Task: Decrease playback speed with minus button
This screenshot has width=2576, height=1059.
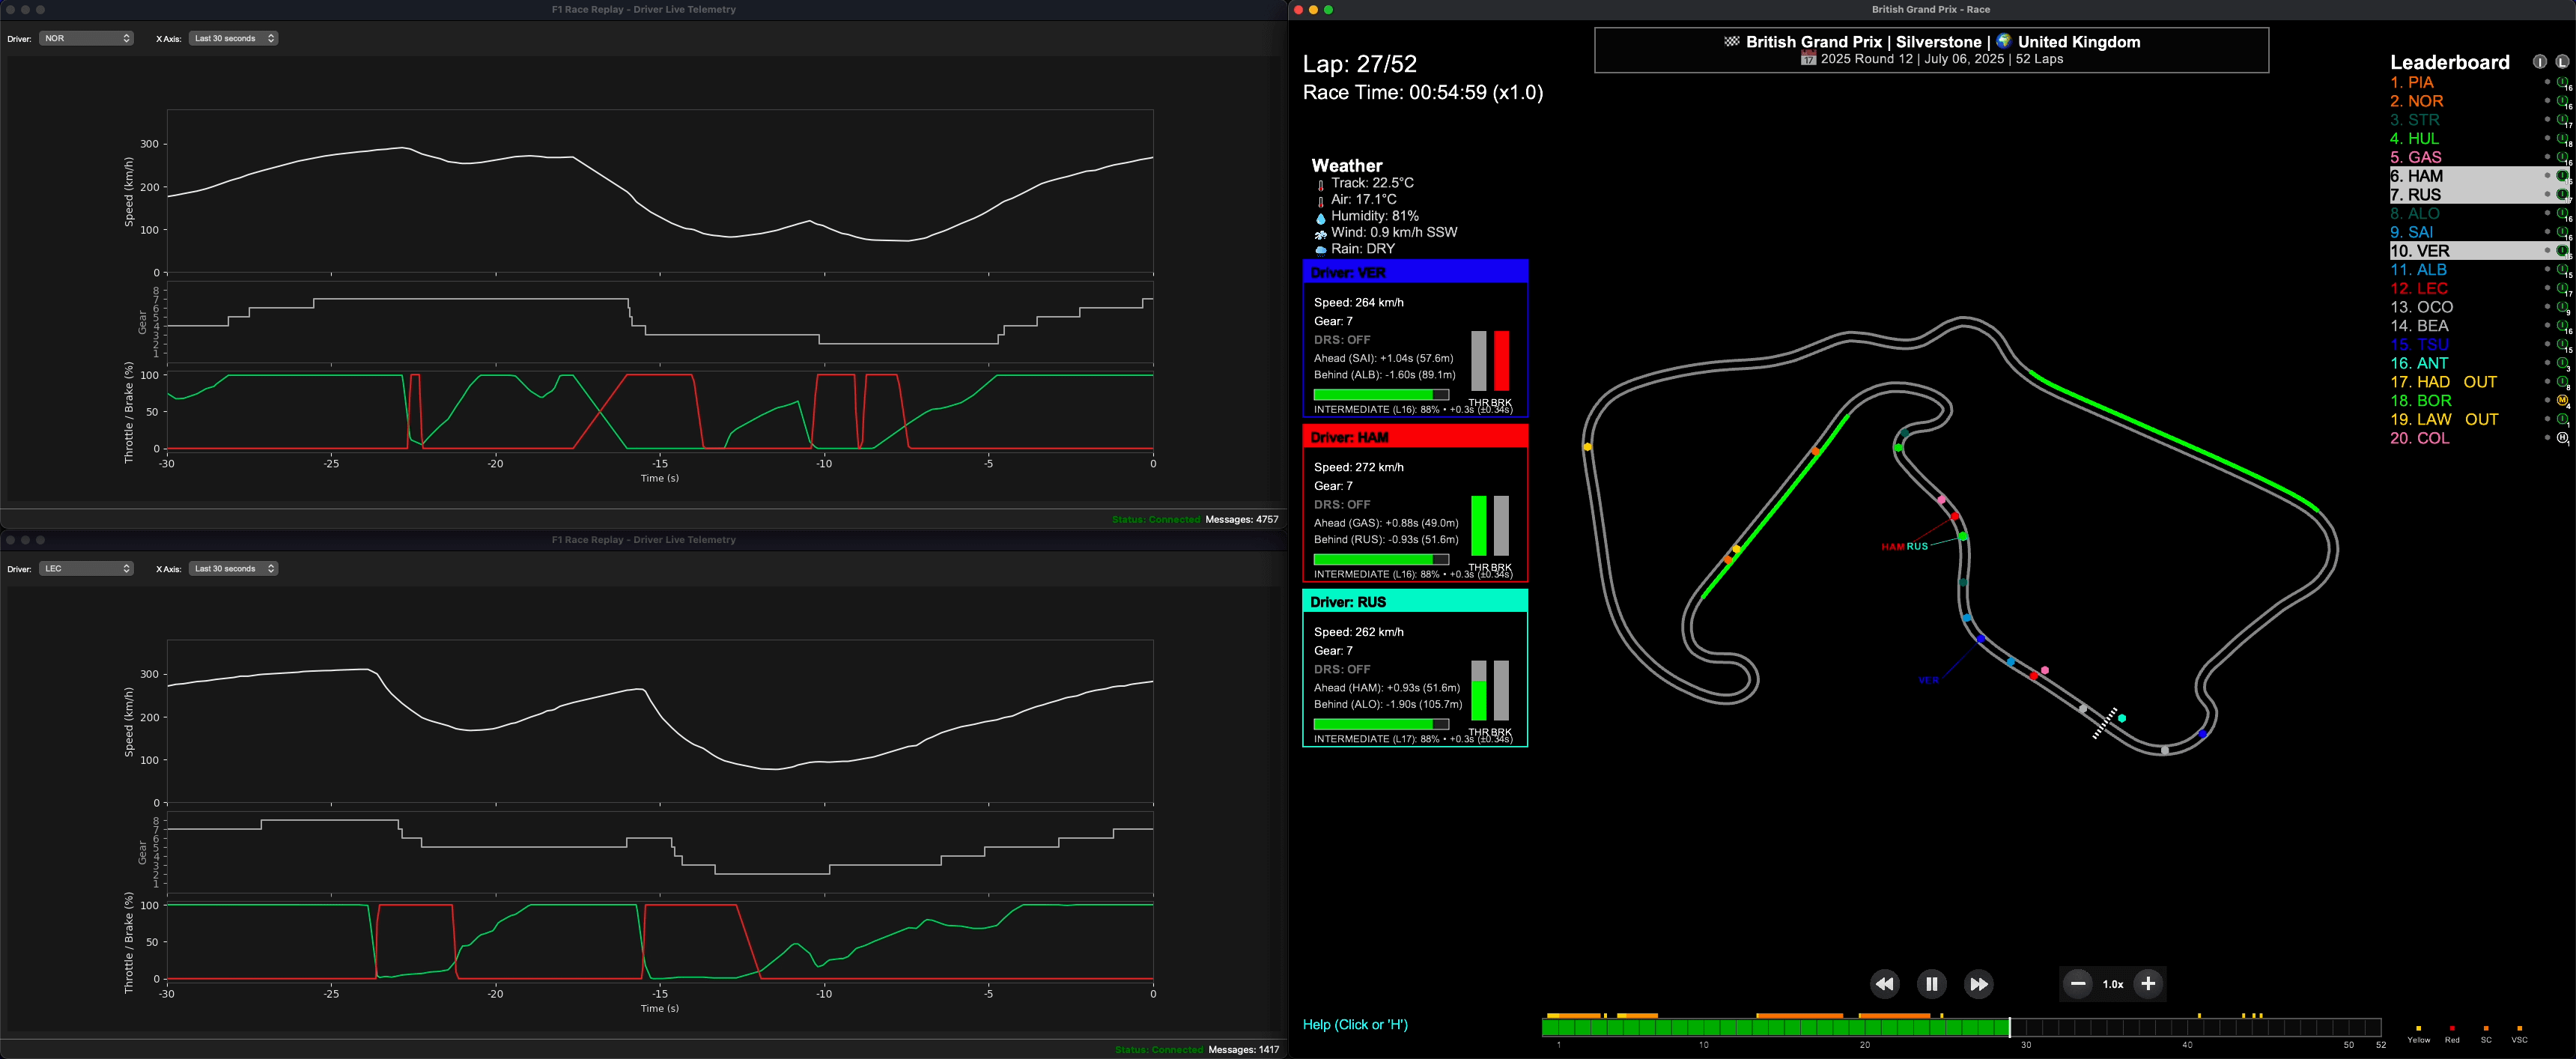Action: (x=2078, y=984)
